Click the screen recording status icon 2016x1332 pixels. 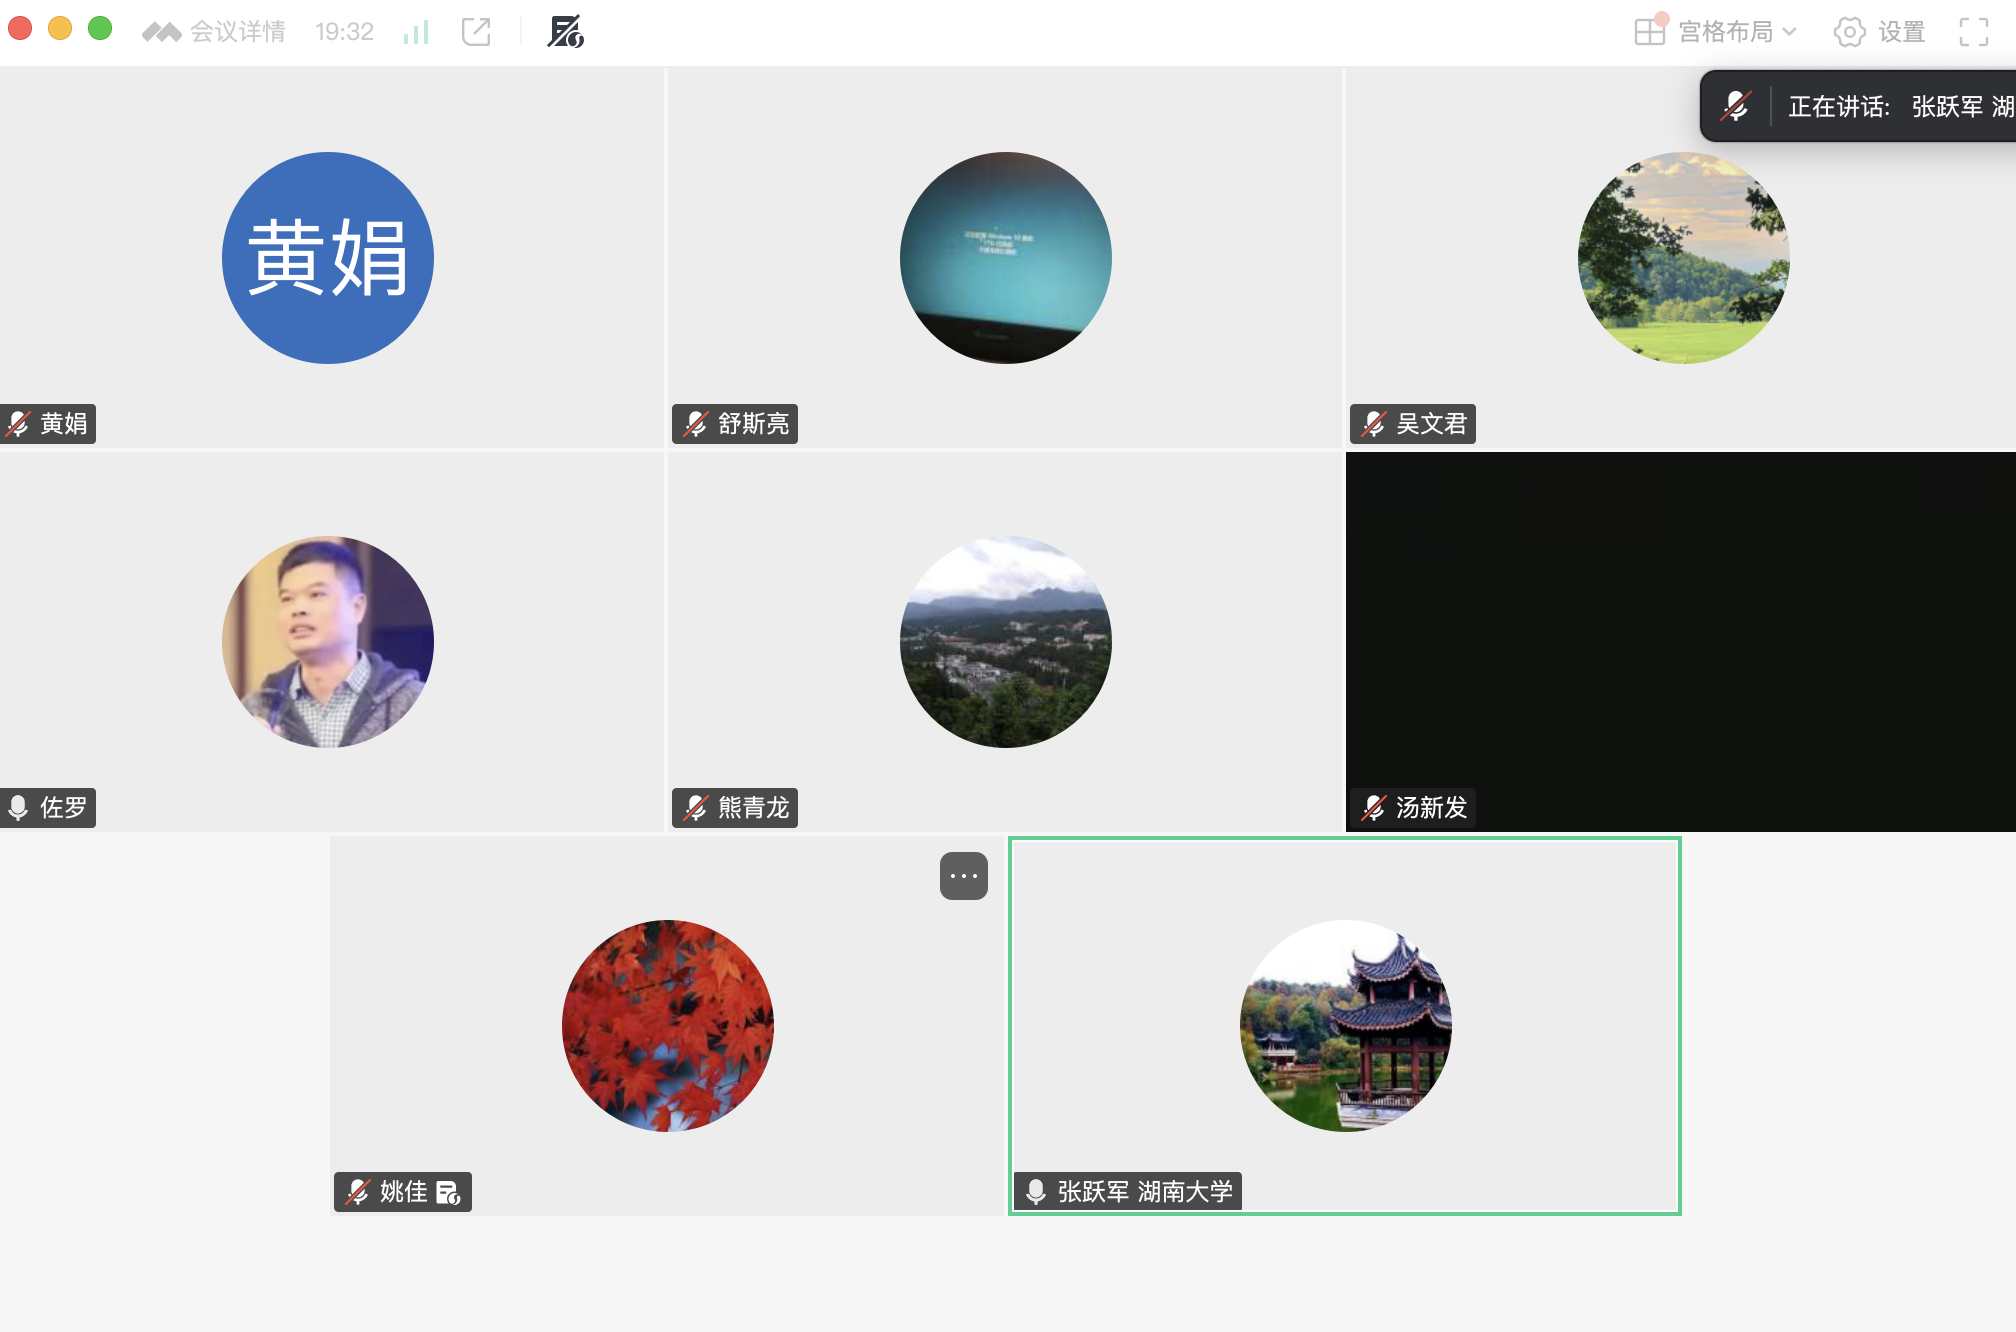[x=565, y=32]
